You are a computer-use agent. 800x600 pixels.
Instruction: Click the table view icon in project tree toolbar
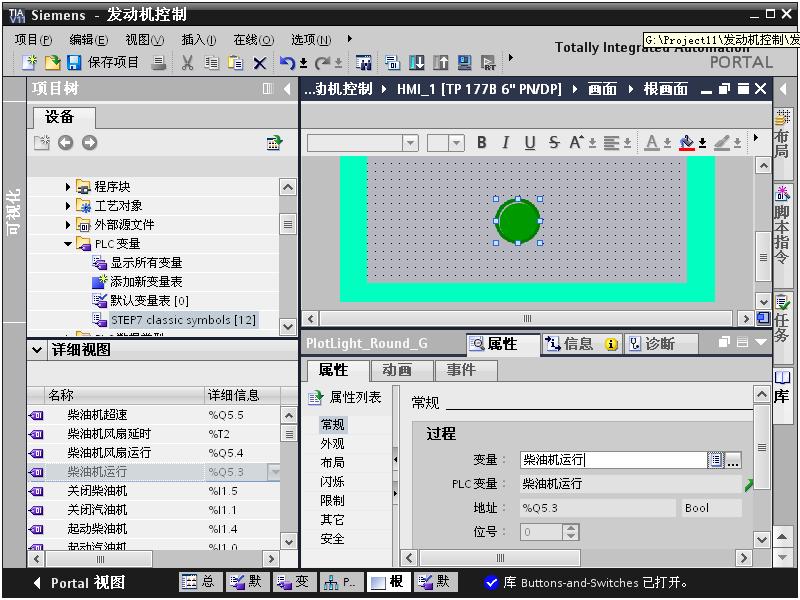coord(274,142)
